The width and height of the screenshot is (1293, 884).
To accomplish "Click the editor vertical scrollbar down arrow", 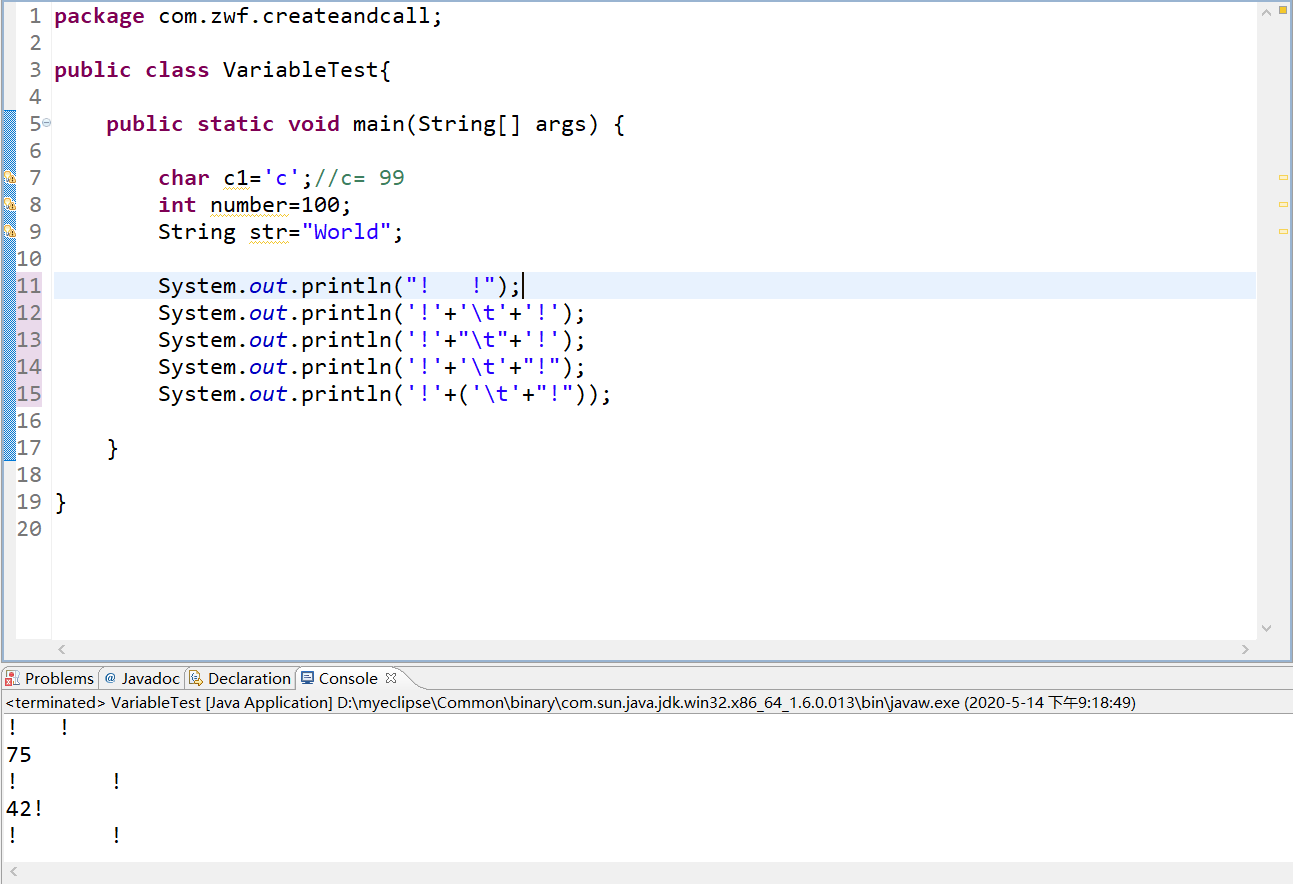I will coord(1267,628).
